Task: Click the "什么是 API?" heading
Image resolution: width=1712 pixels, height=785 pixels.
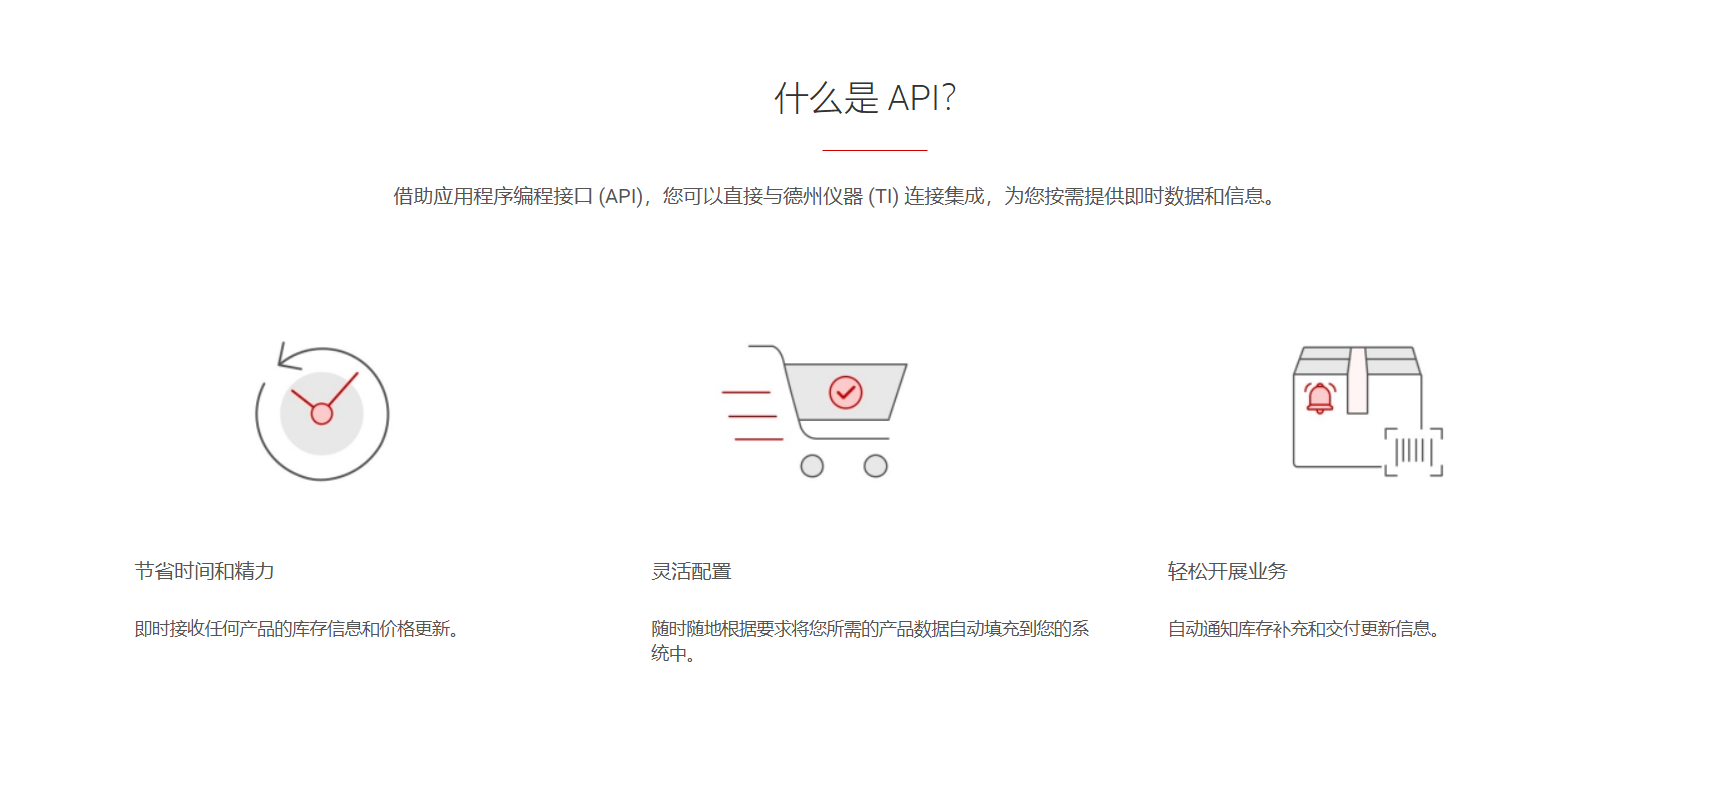Action: 865,98
